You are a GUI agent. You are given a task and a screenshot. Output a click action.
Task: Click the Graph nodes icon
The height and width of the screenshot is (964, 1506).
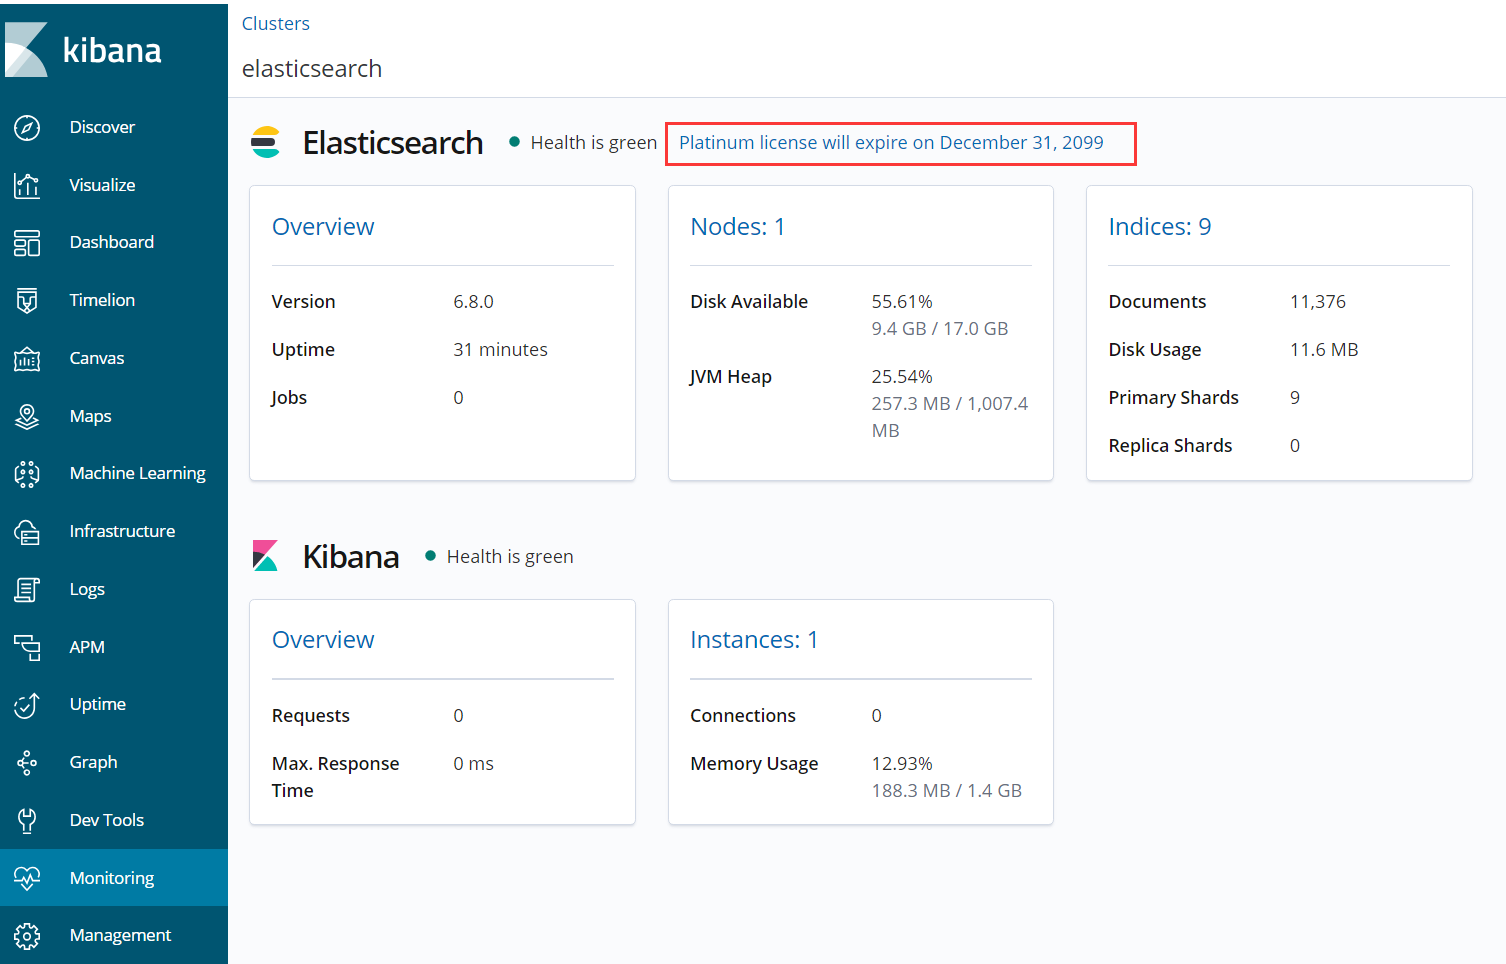click(27, 763)
